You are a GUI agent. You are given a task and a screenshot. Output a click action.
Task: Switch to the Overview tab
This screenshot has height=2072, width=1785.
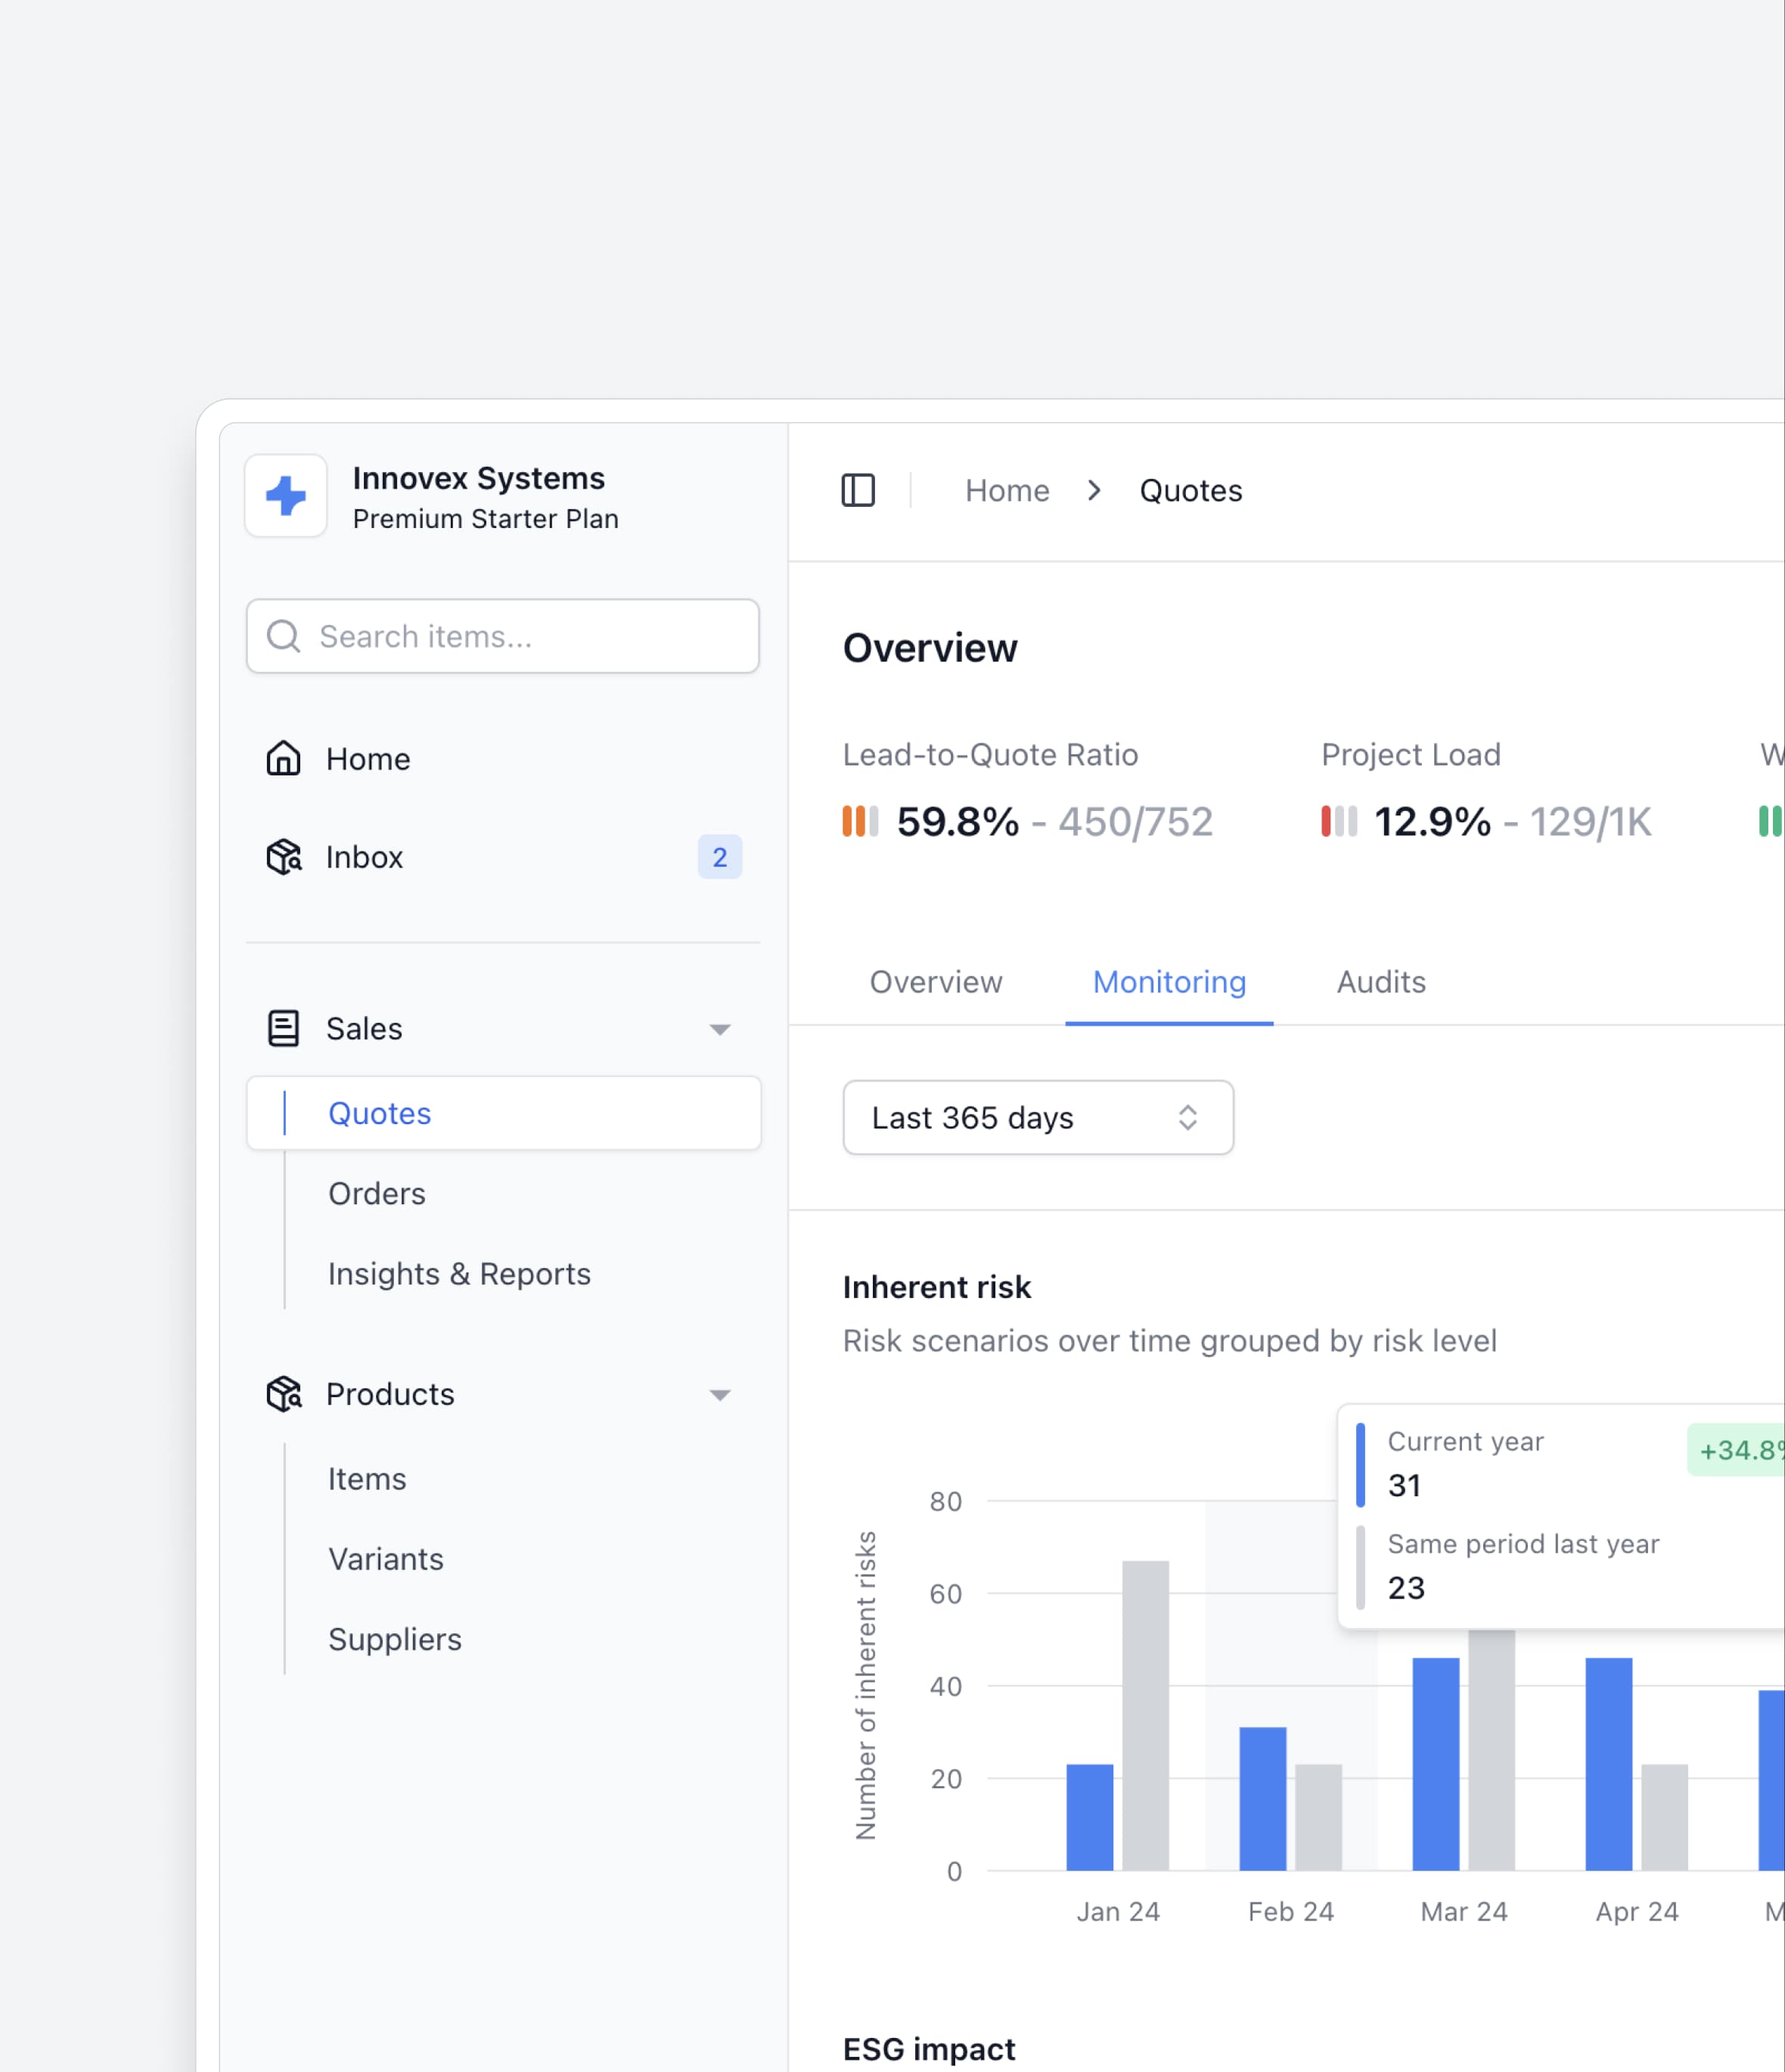936,982
